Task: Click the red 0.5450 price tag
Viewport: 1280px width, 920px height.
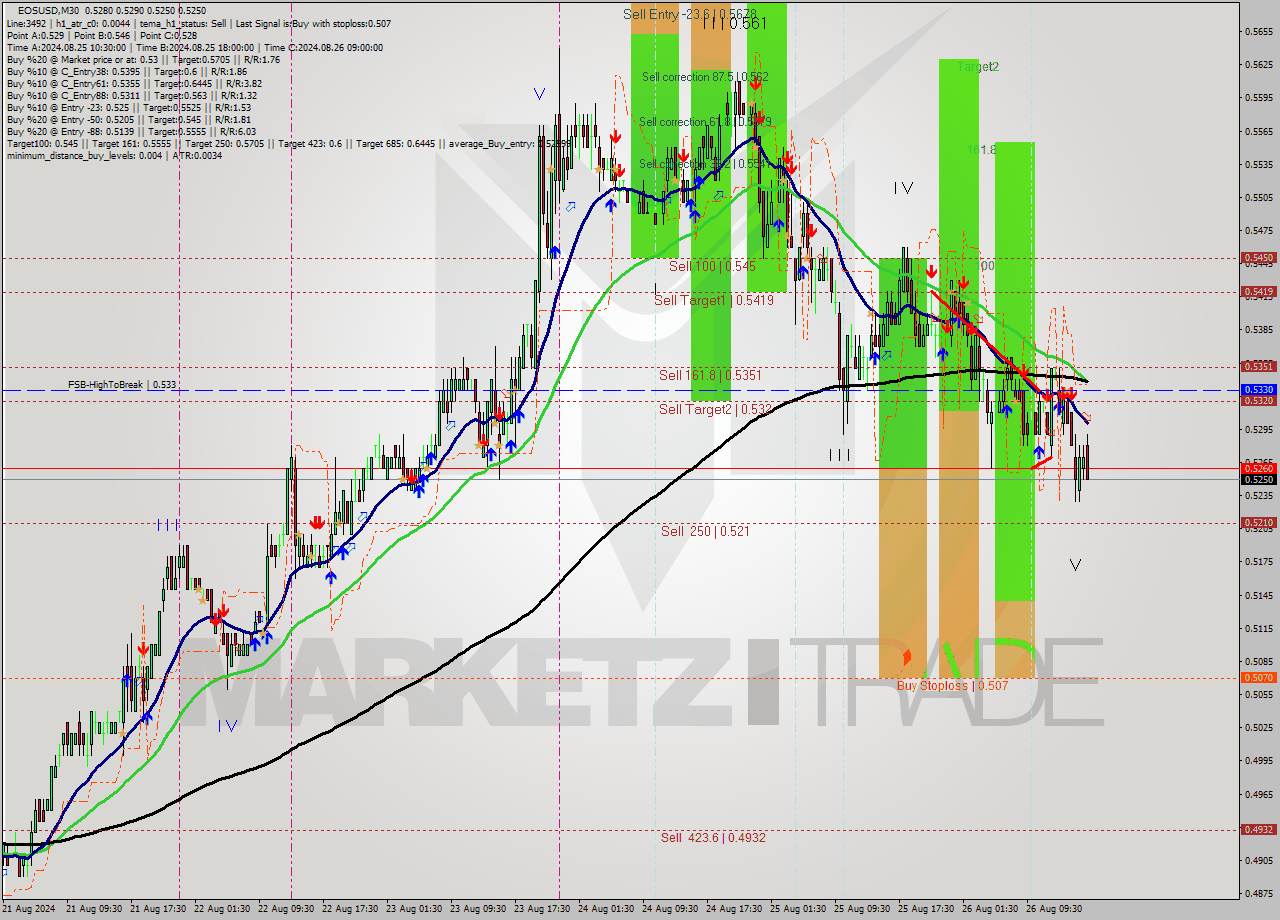Action: point(1258,257)
